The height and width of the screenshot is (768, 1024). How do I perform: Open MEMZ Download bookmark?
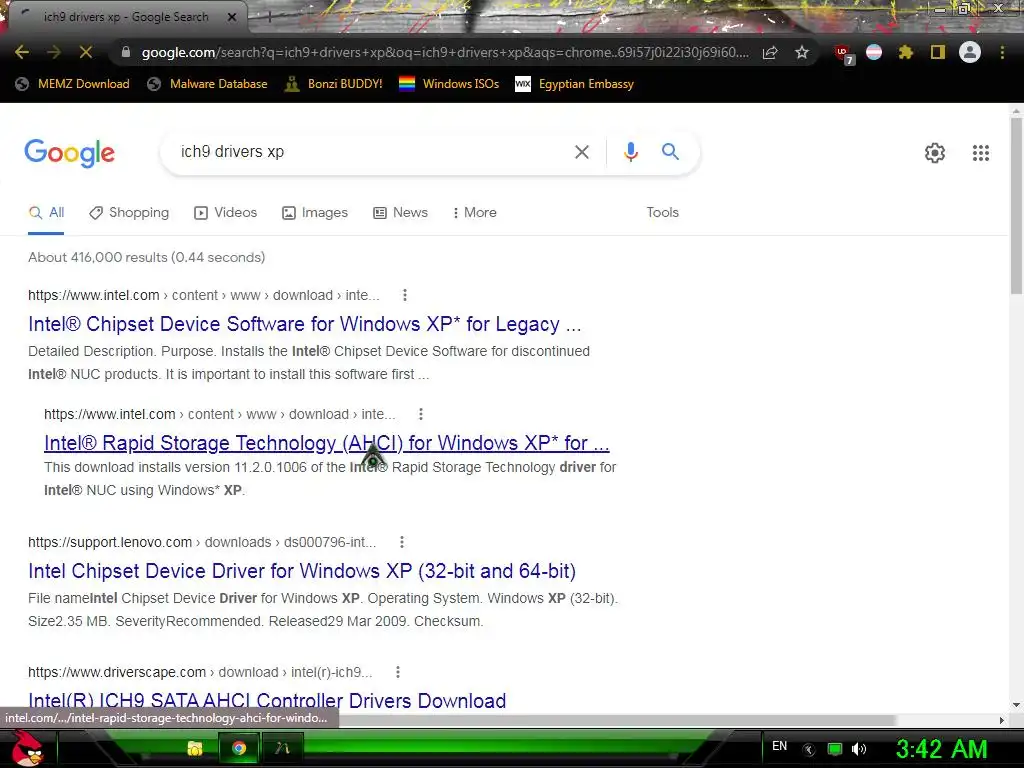72,84
